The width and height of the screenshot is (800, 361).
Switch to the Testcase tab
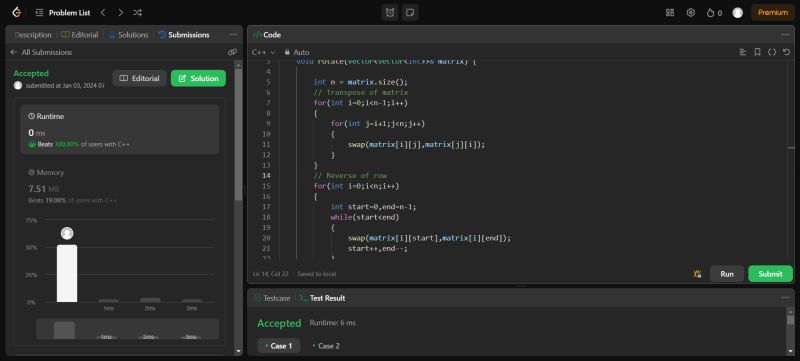click(272, 298)
